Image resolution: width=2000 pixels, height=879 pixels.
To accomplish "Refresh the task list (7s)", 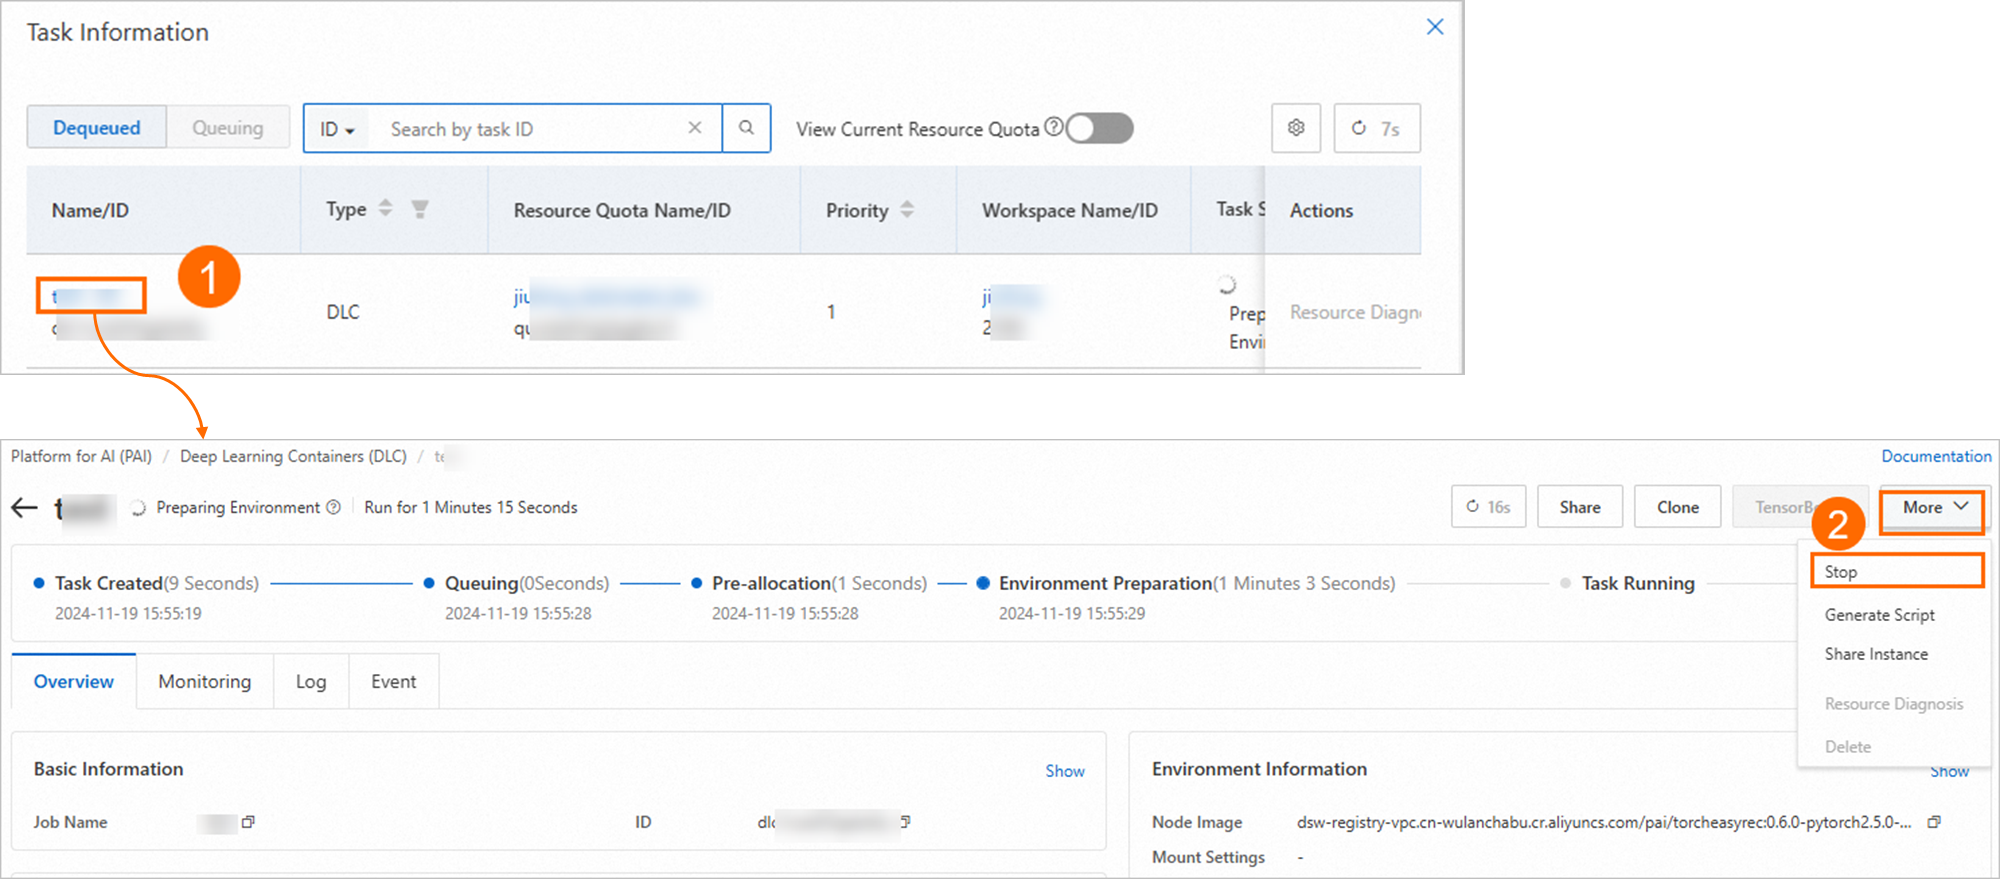I will tap(1376, 128).
